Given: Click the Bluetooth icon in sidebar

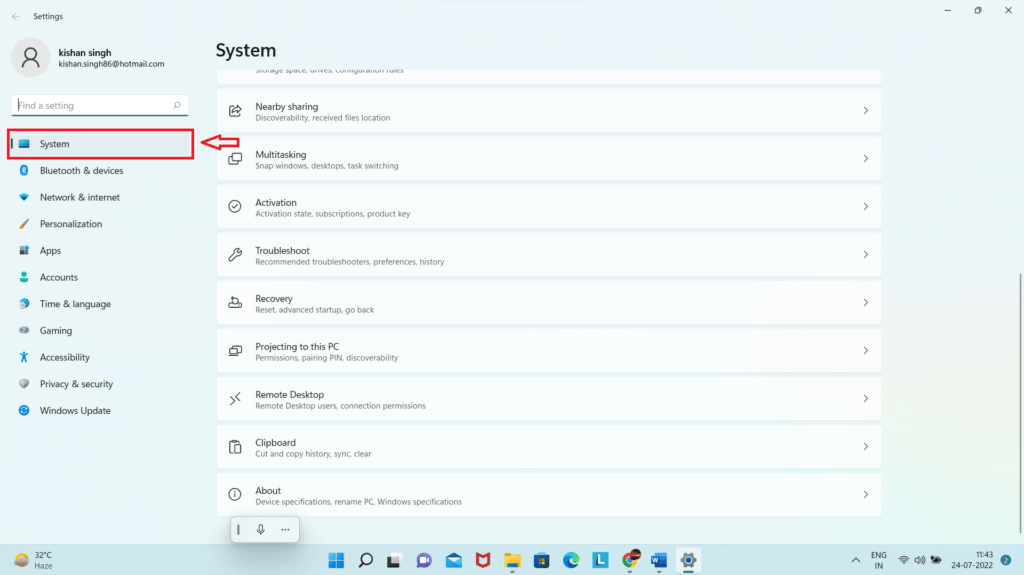Looking at the screenshot, I should click(x=24, y=171).
